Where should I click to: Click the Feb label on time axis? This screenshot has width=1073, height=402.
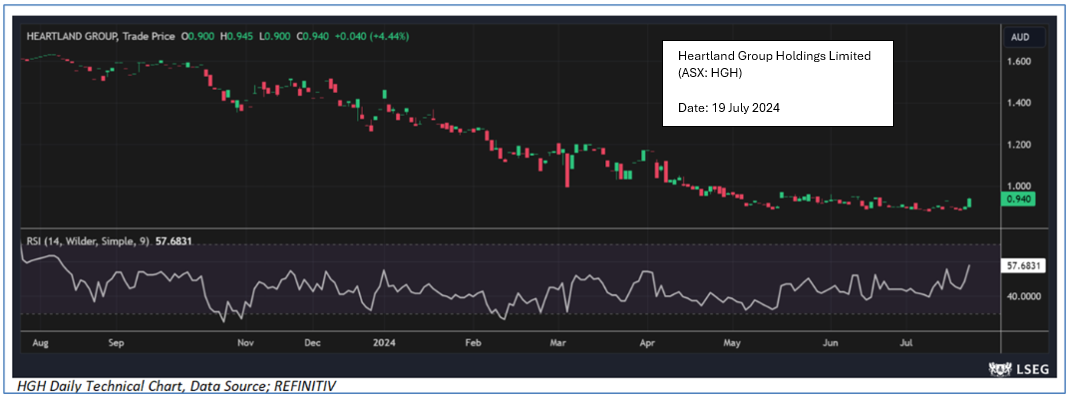(475, 341)
